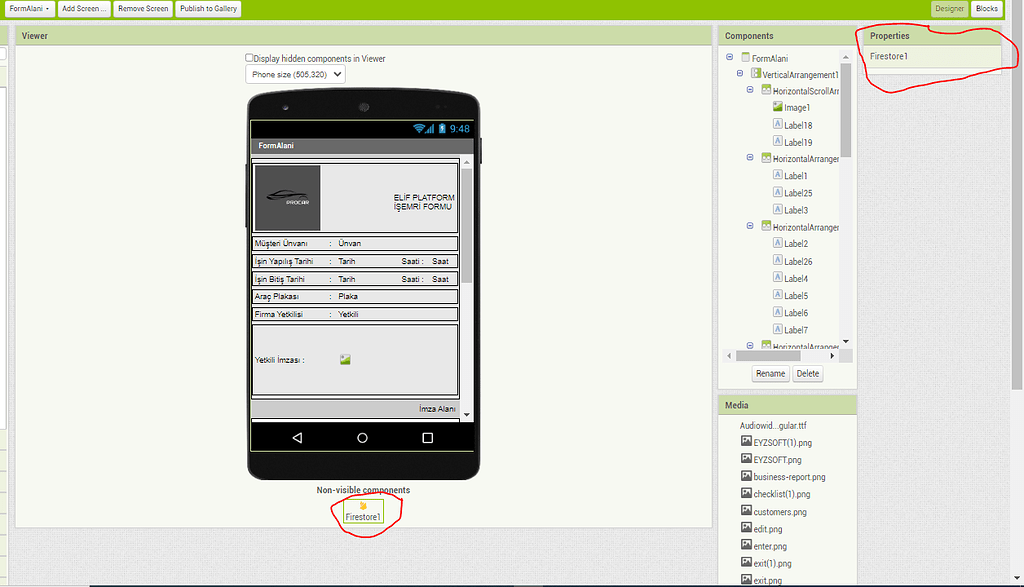The width and height of the screenshot is (1024, 587).
Task: Click the Firestore1 non-visible component icon
Action: pos(364,512)
